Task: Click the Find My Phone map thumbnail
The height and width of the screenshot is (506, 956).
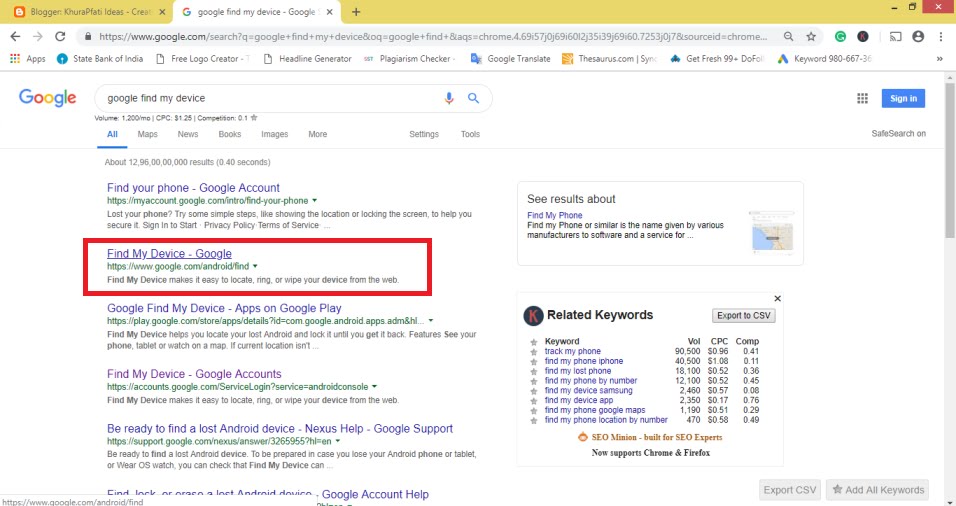Action: [772, 232]
